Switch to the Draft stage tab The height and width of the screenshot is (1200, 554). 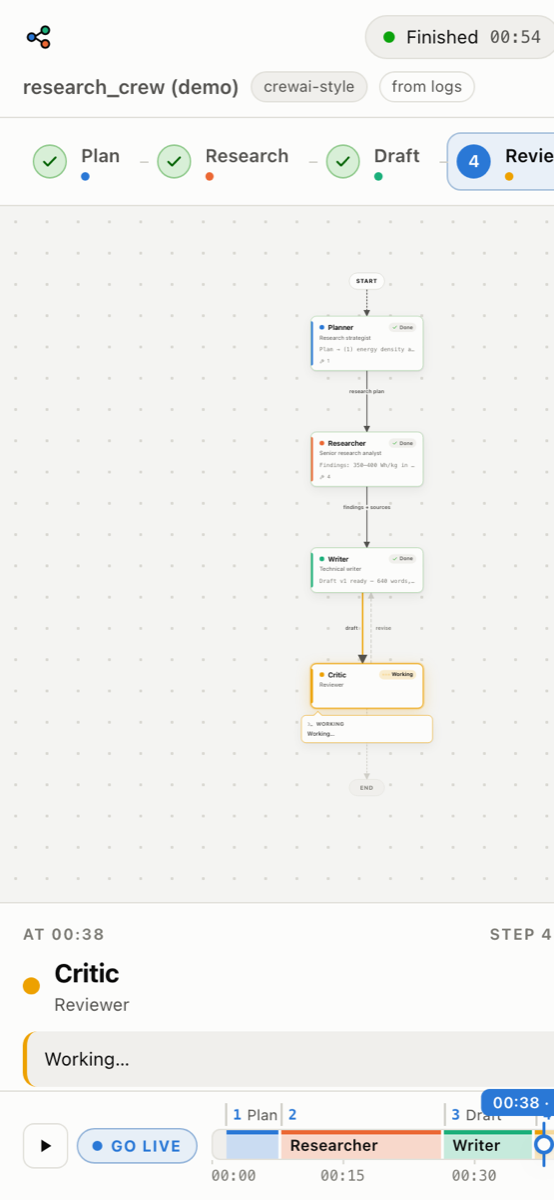[x=373, y=160]
